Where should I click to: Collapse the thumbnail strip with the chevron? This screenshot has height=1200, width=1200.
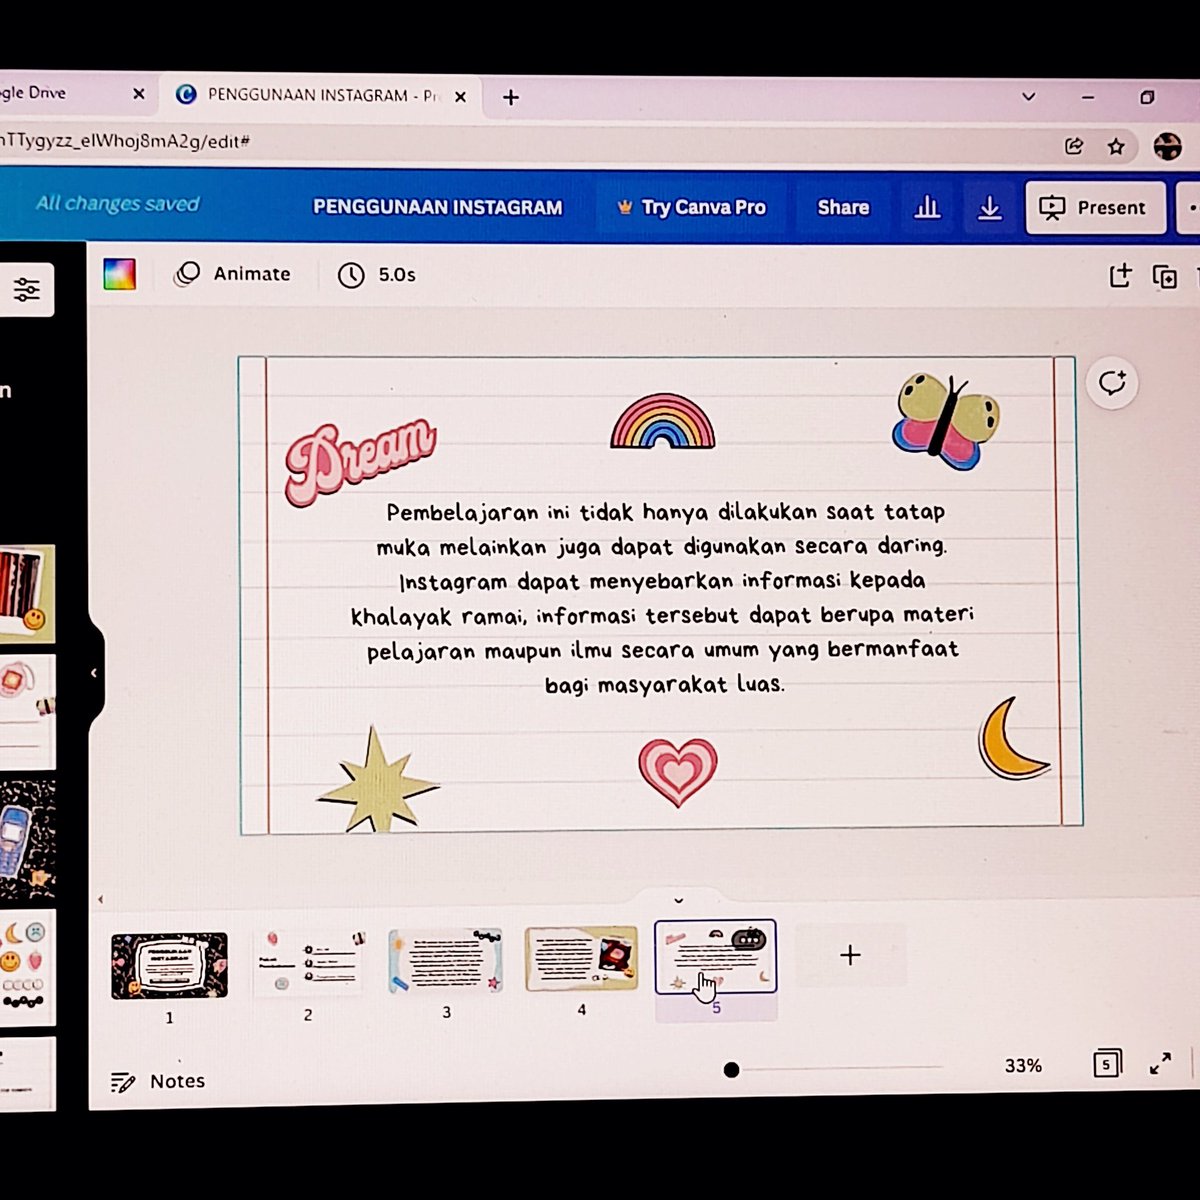click(x=679, y=900)
